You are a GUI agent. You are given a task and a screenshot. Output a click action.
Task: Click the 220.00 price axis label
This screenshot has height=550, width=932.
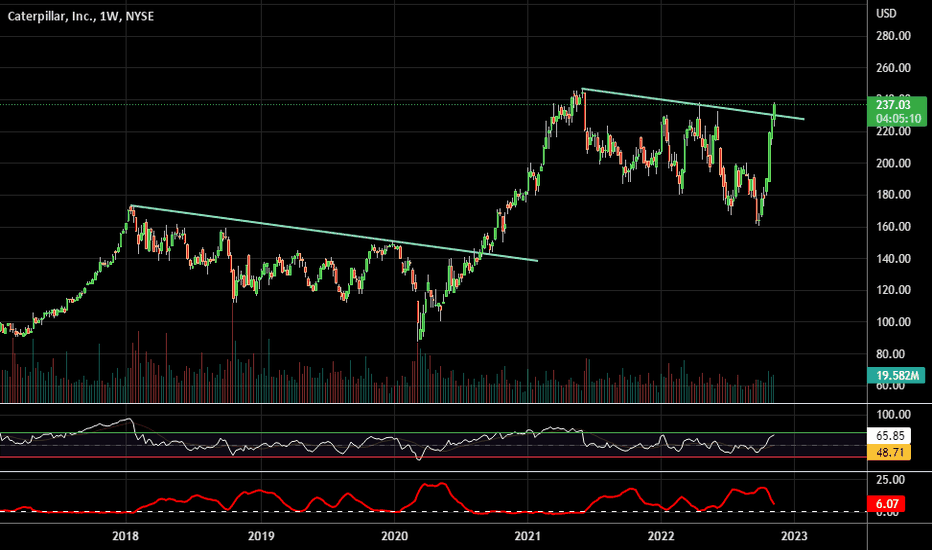(x=893, y=131)
